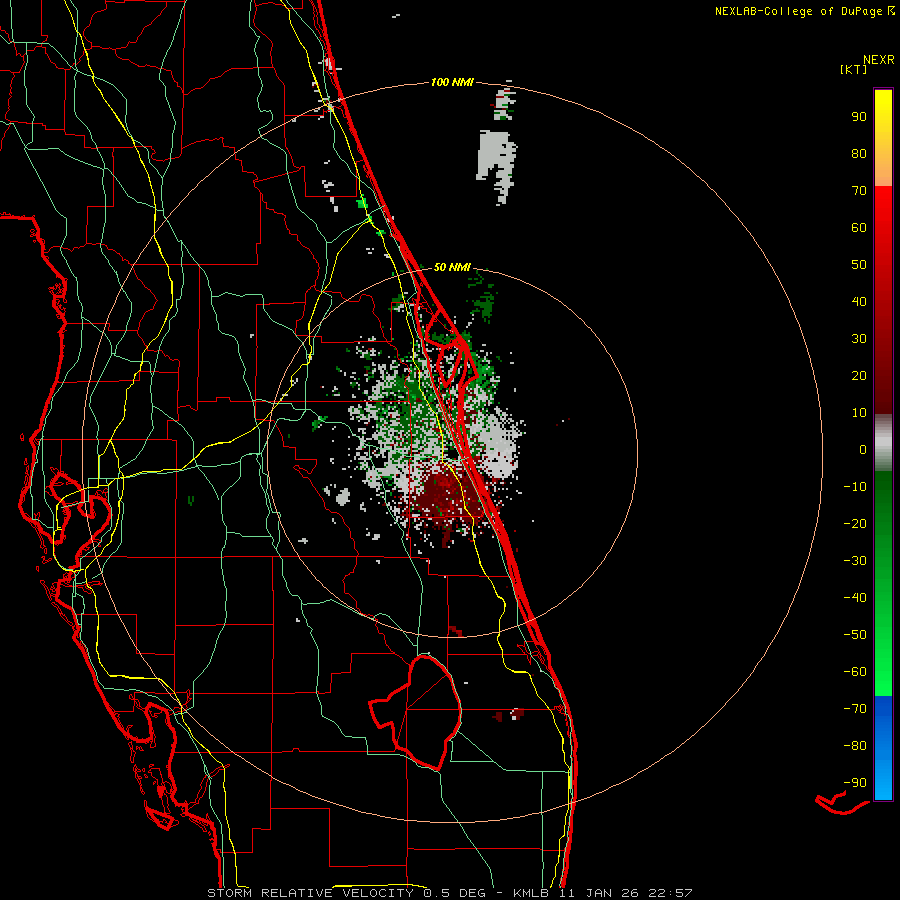Click the NEXR label above the color scale
The image size is (900, 900).
click(879, 60)
